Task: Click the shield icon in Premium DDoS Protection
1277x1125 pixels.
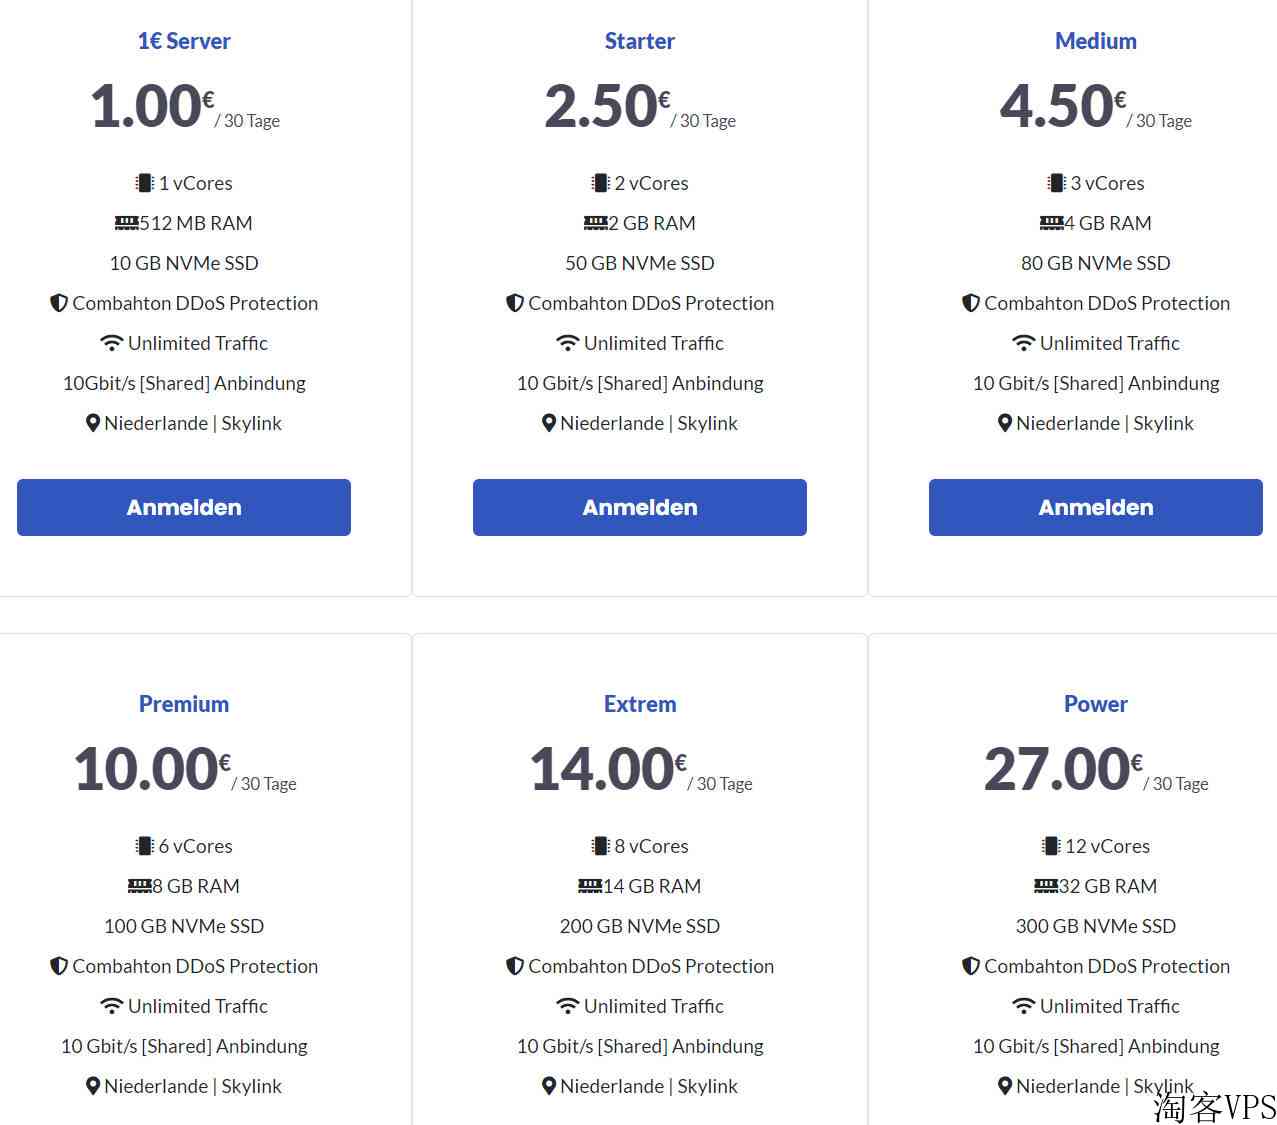Action: click(x=59, y=966)
